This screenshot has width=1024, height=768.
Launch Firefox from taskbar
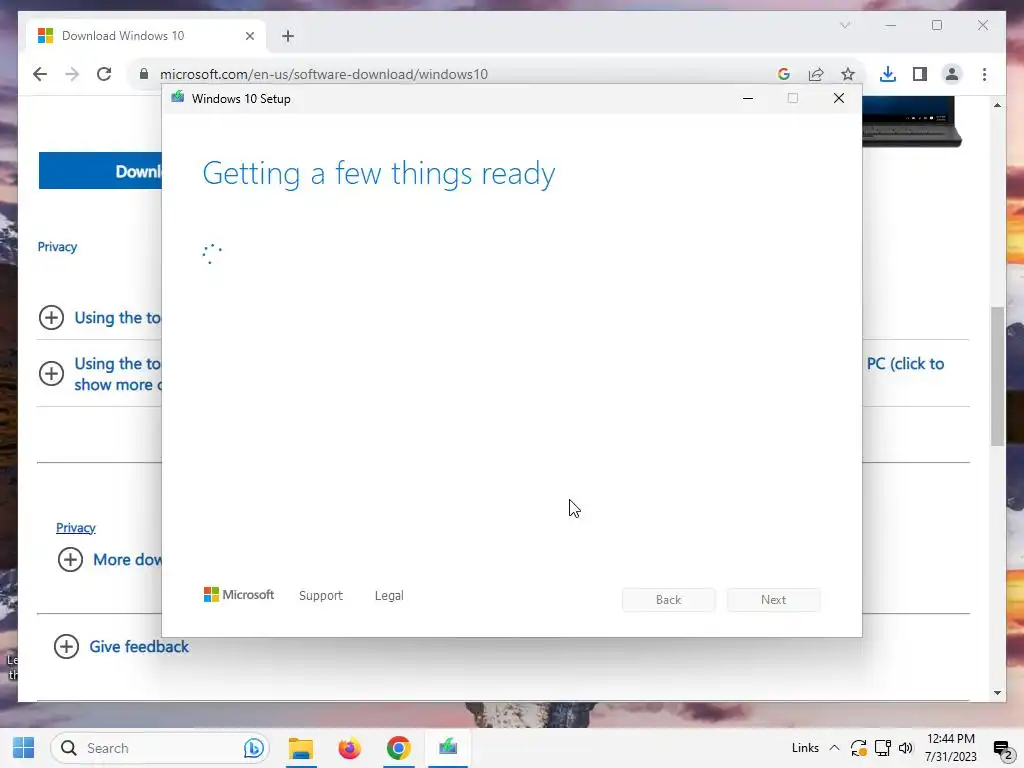(x=349, y=748)
